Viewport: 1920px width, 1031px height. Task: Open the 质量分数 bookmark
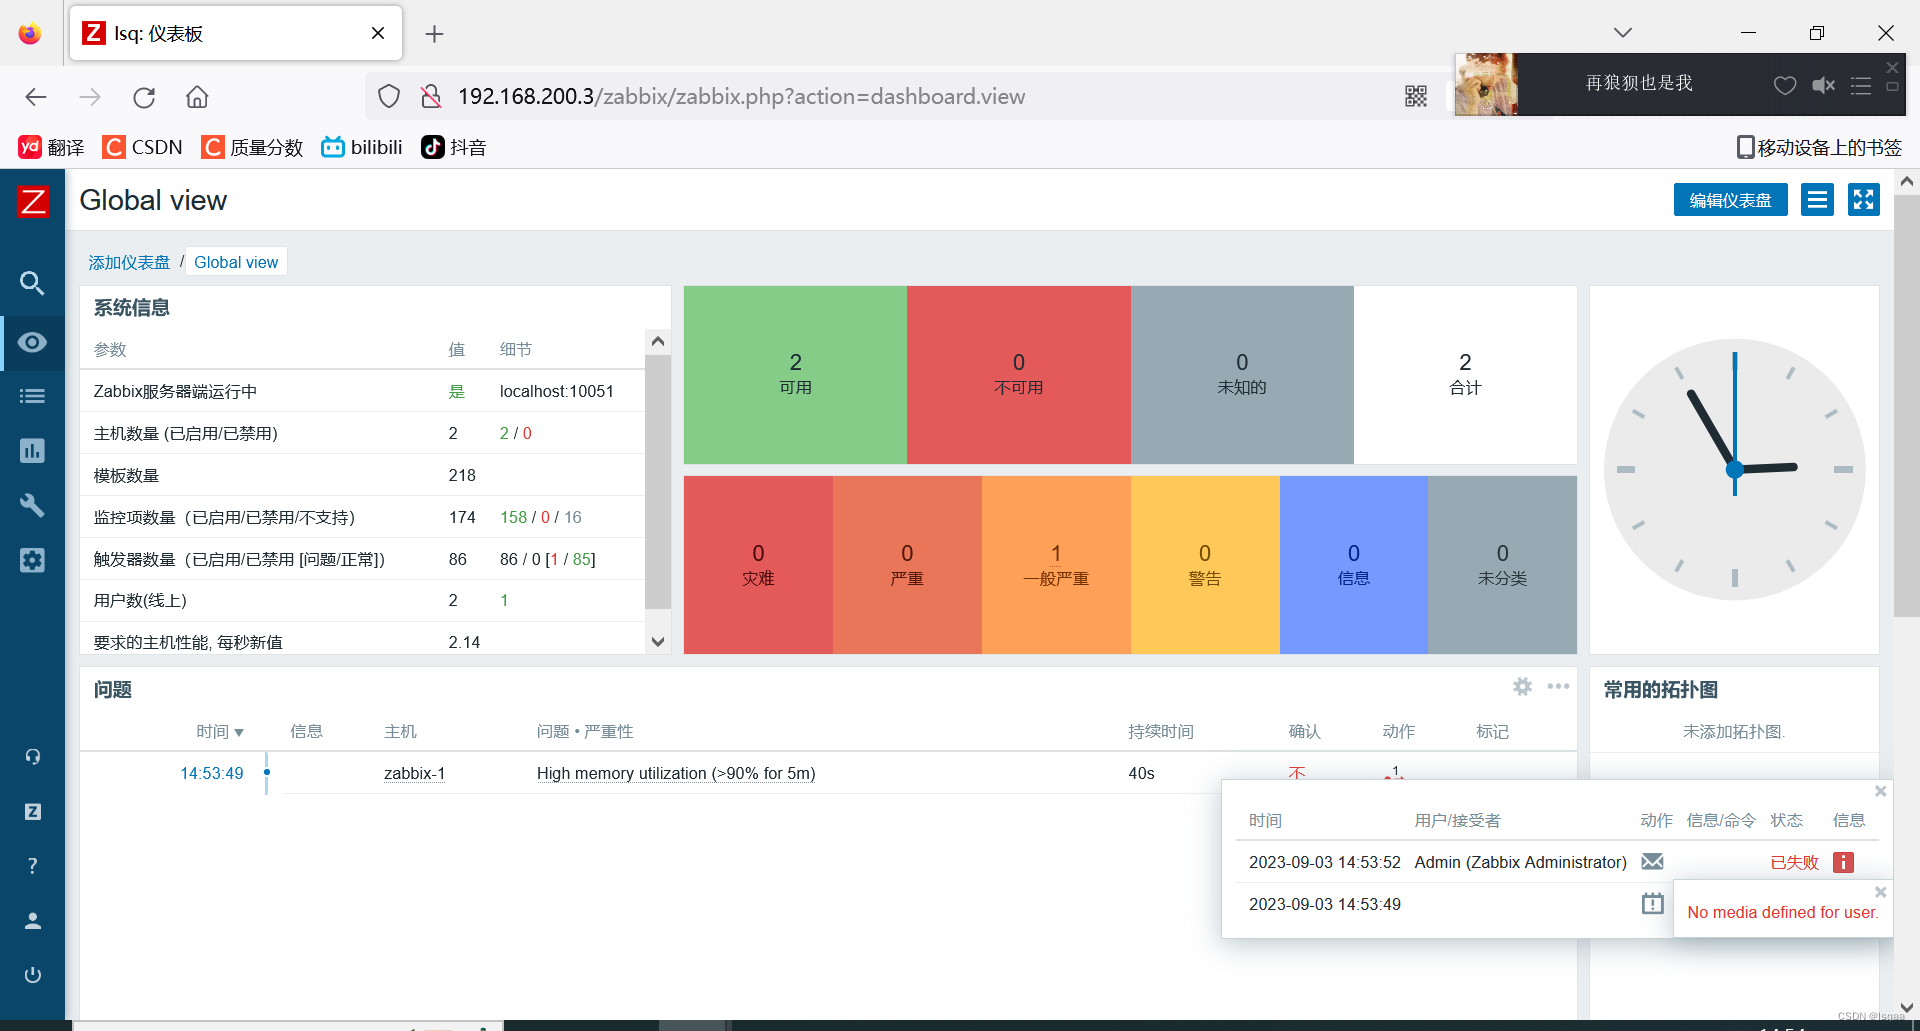click(x=252, y=147)
